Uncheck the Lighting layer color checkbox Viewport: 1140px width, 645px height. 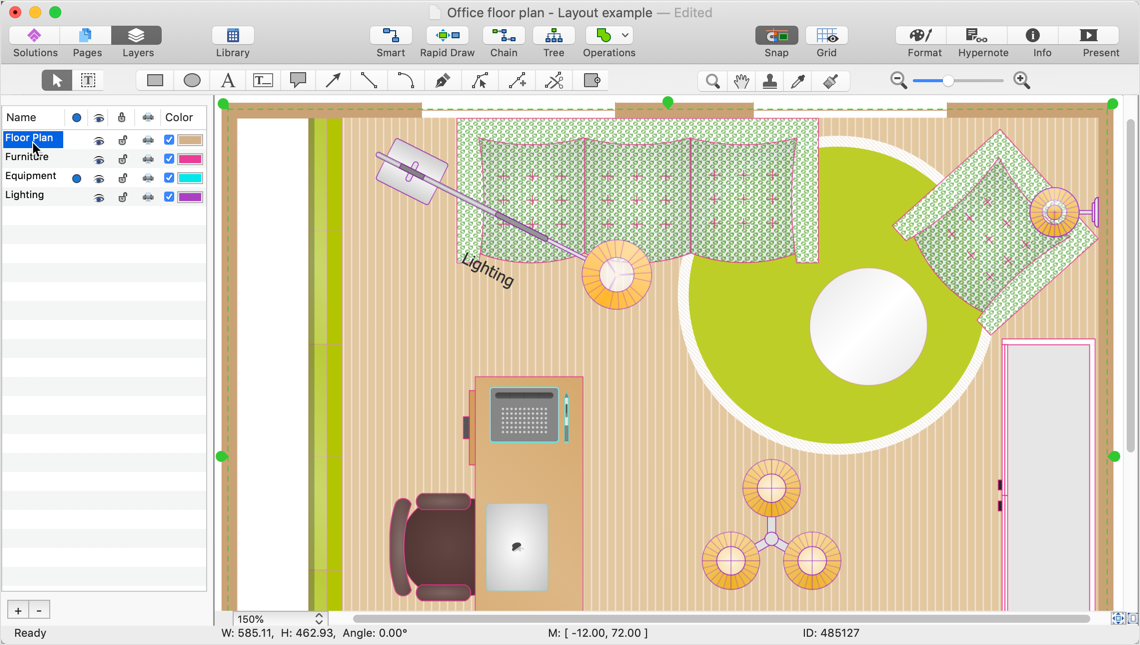pos(169,197)
